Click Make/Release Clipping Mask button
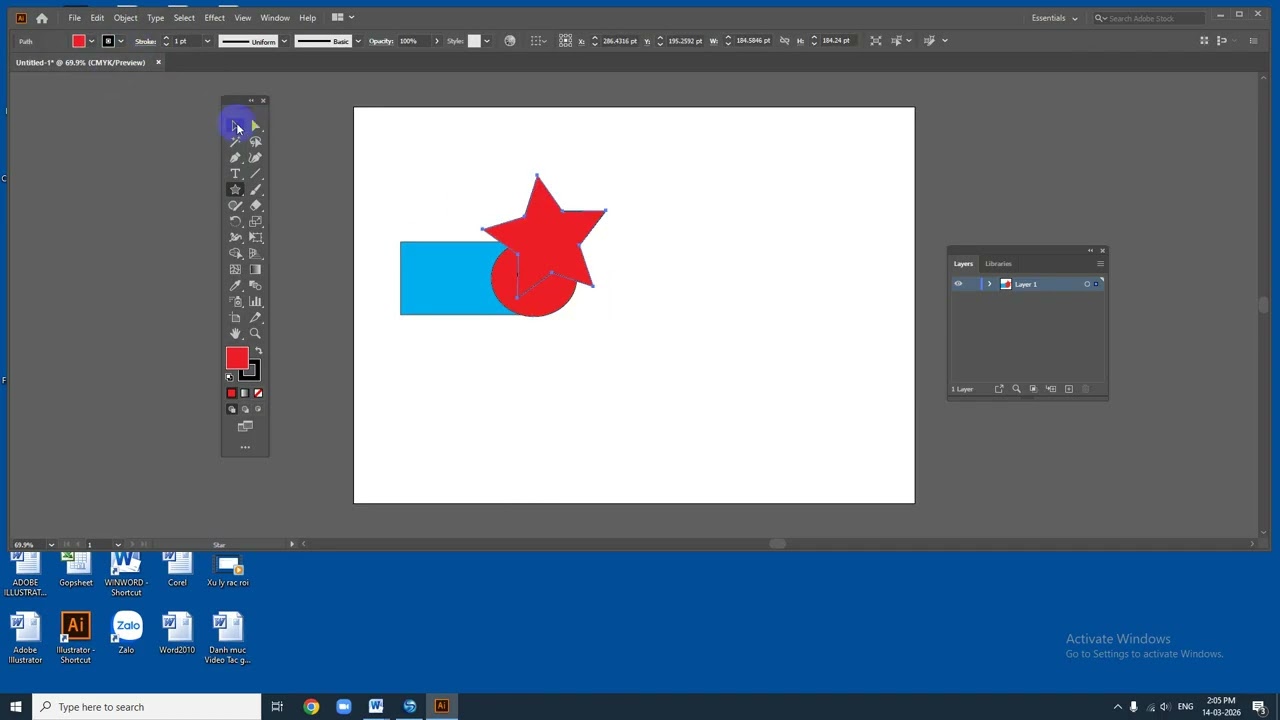1280x720 pixels. point(1033,389)
